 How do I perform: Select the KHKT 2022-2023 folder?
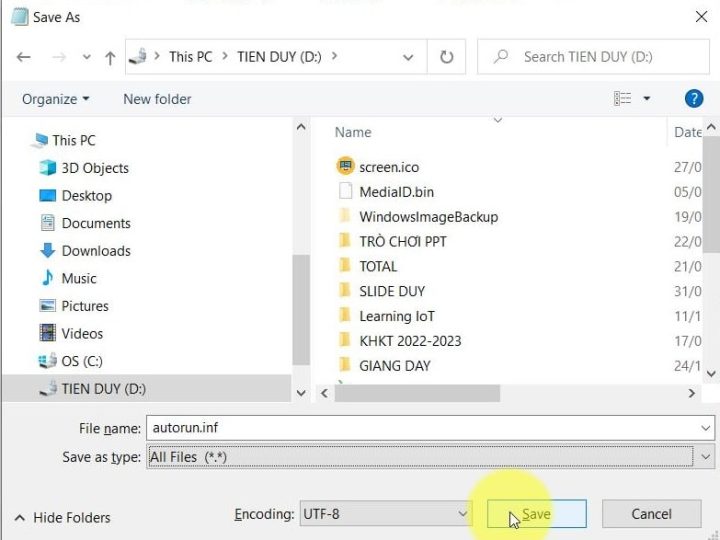[x=410, y=341]
